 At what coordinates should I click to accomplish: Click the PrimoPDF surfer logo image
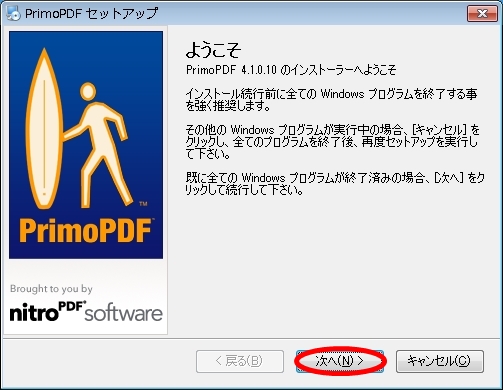[x=86, y=145]
